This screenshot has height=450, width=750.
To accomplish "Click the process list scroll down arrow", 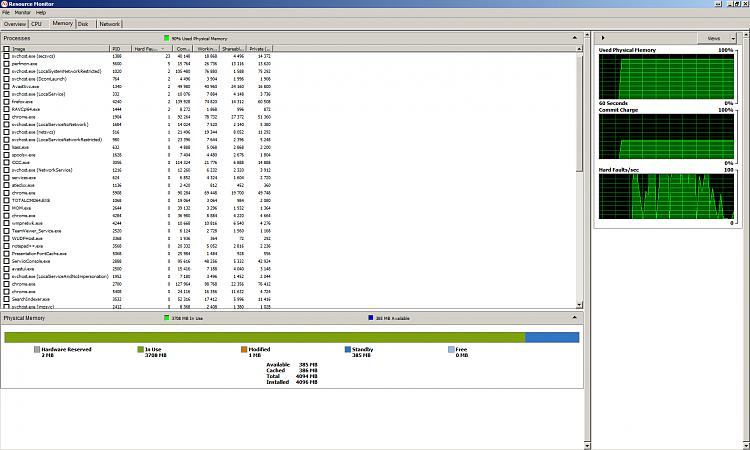I will coord(579,305).
